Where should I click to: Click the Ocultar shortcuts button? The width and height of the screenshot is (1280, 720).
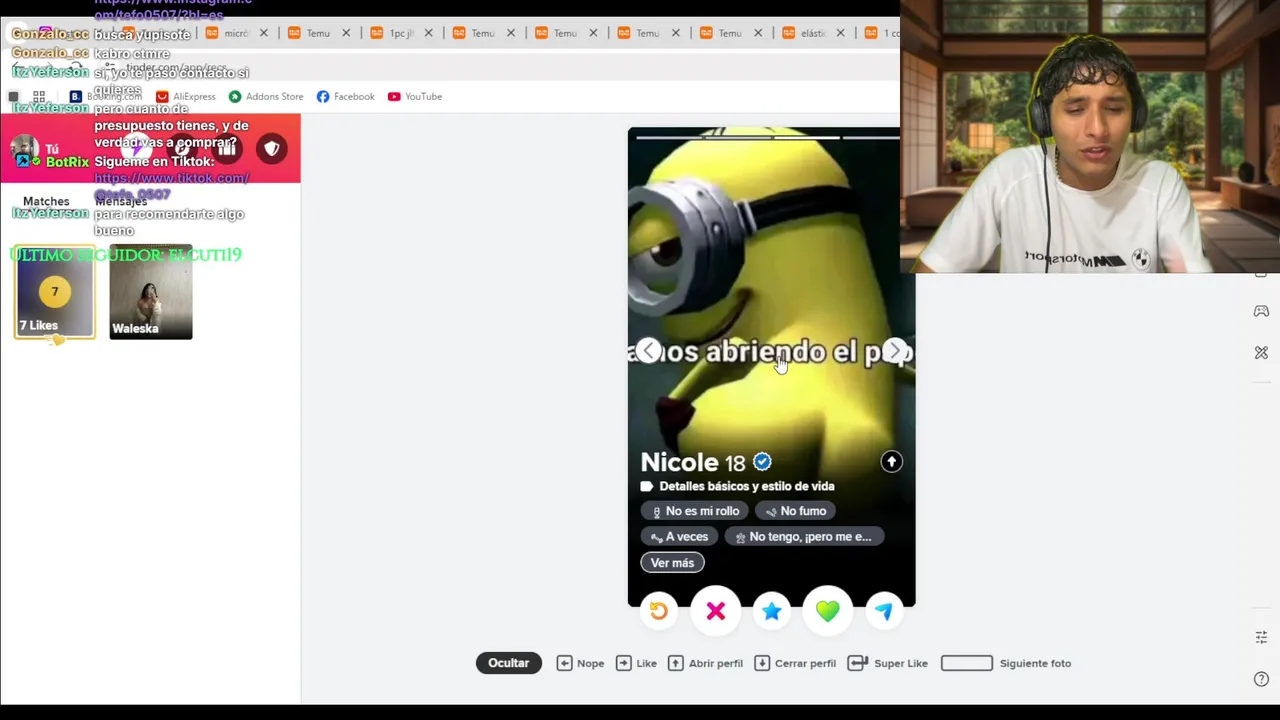509,663
